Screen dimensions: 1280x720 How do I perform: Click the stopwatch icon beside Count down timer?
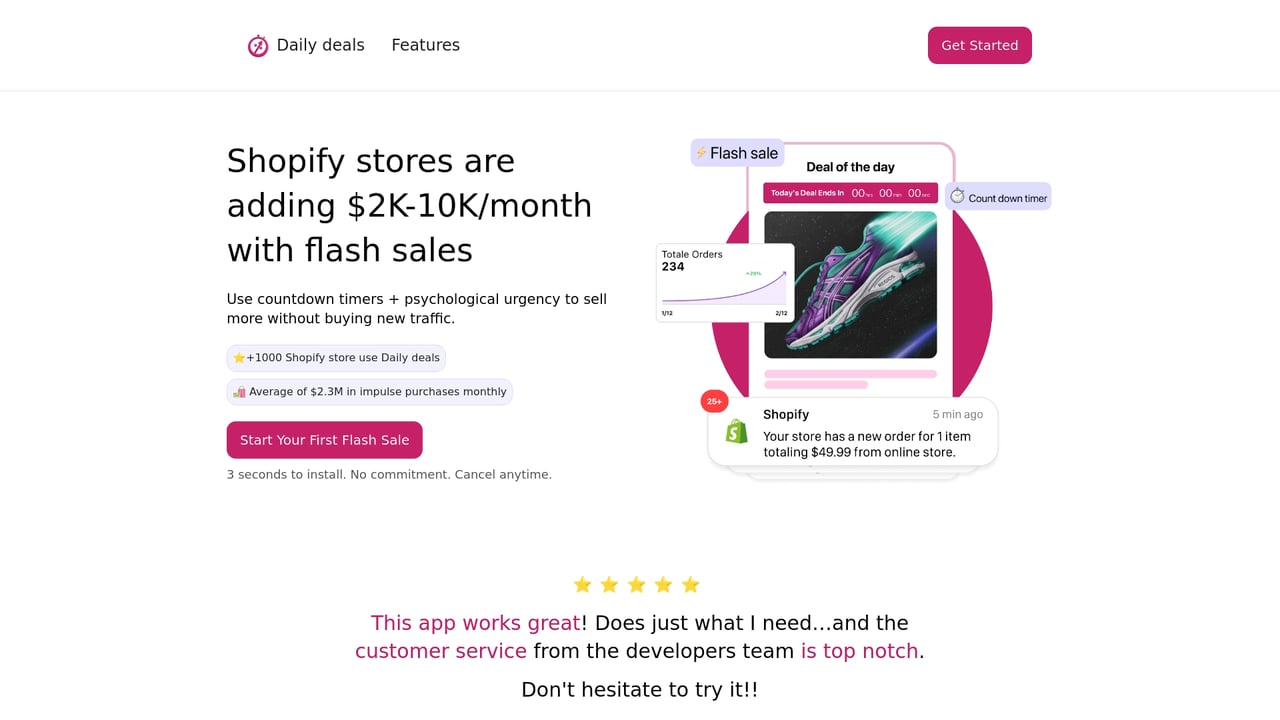tap(956, 196)
